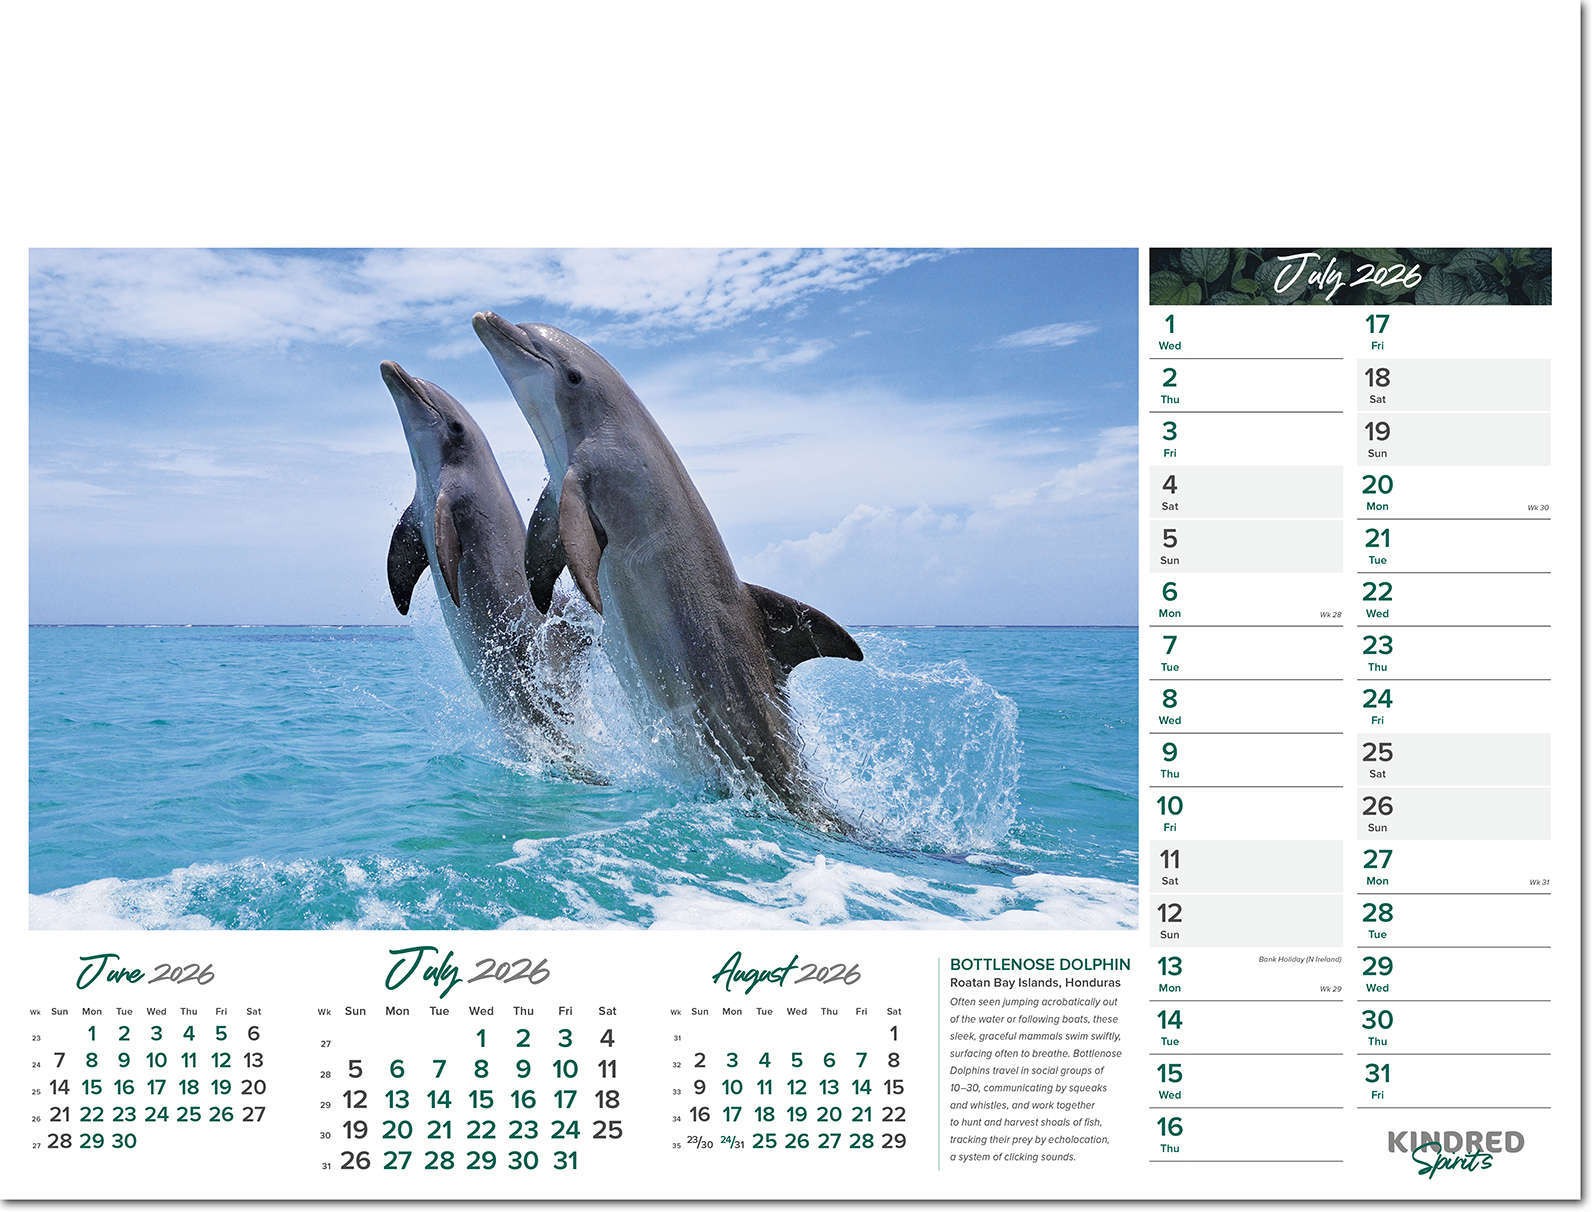Screen dimensions: 1593x1212
Task: Select the 31 Fri row in daily list
Action: point(1452,1080)
